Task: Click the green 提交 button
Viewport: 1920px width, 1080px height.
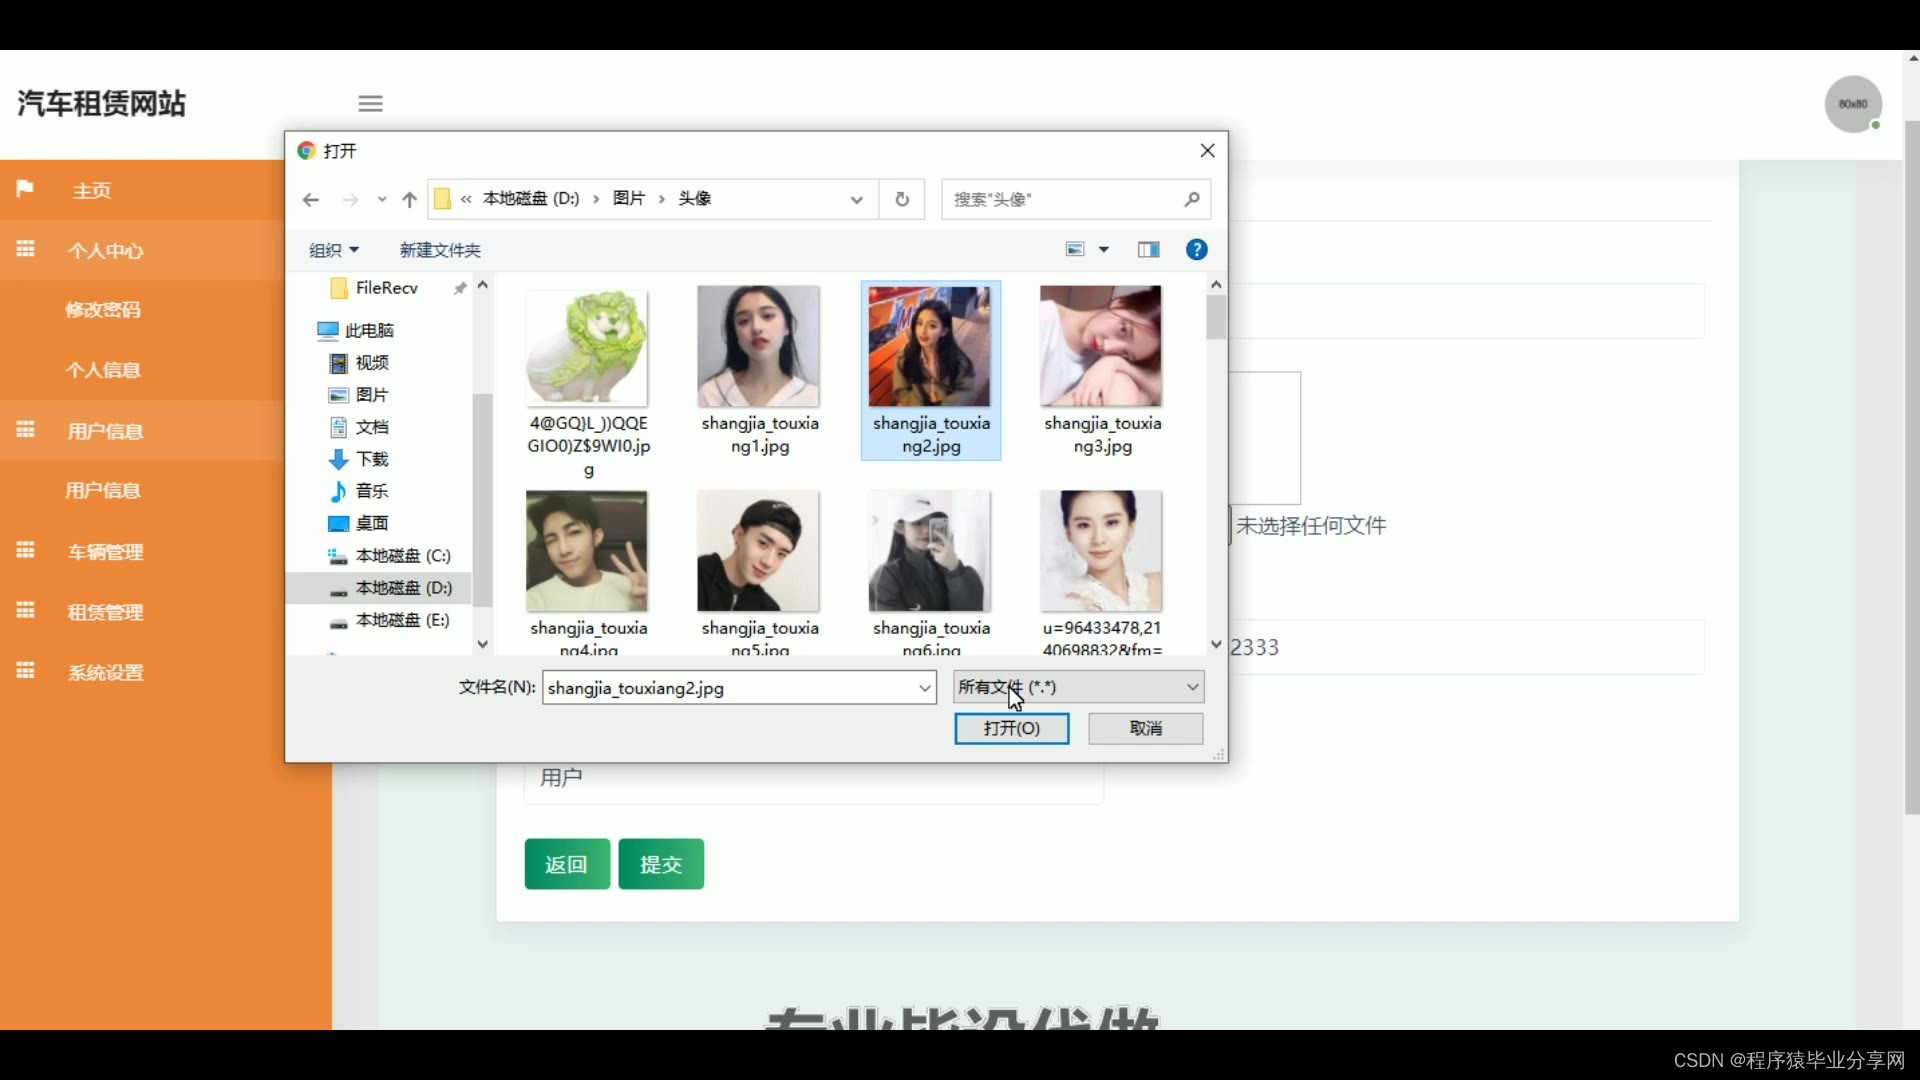Action: [661, 864]
